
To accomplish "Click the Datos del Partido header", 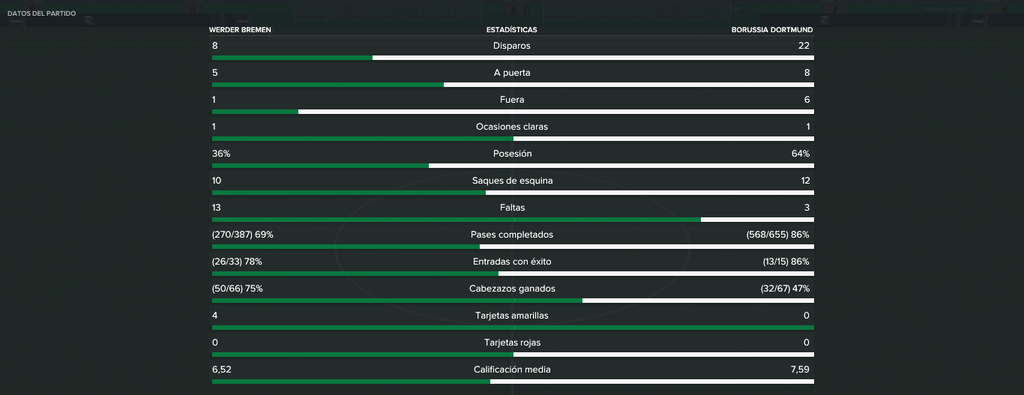I will [42, 14].
